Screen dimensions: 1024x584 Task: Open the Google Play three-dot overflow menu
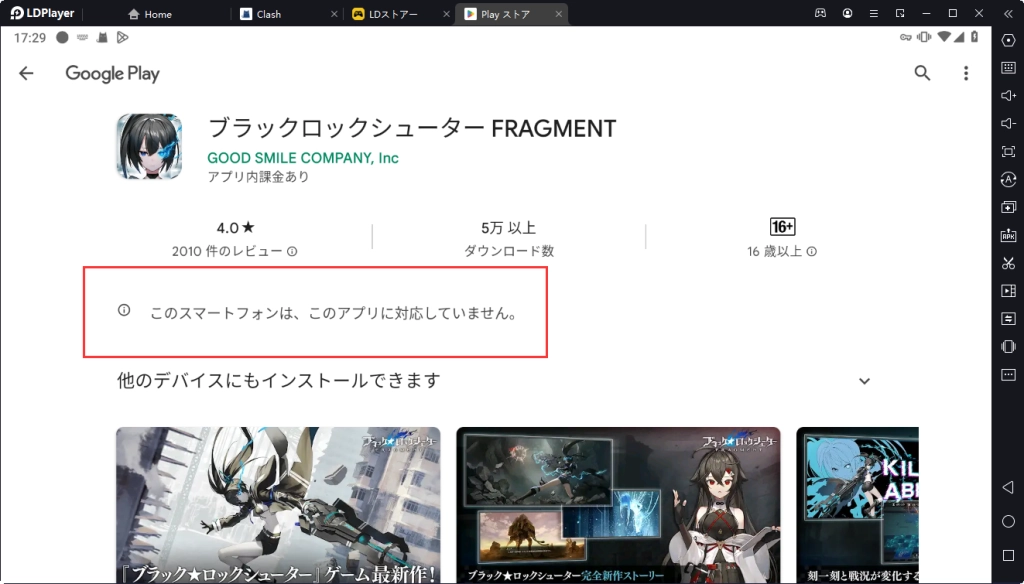click(966, 73)
